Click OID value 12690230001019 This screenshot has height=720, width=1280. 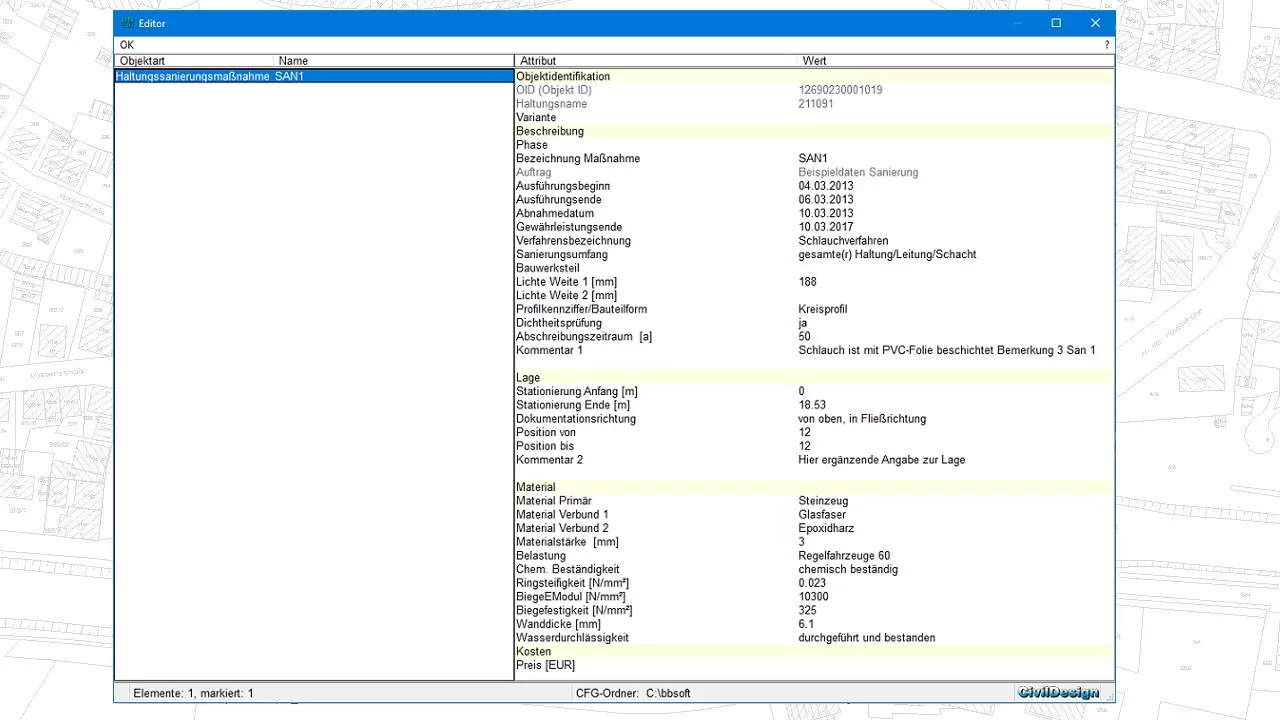[x=840, y=90]
